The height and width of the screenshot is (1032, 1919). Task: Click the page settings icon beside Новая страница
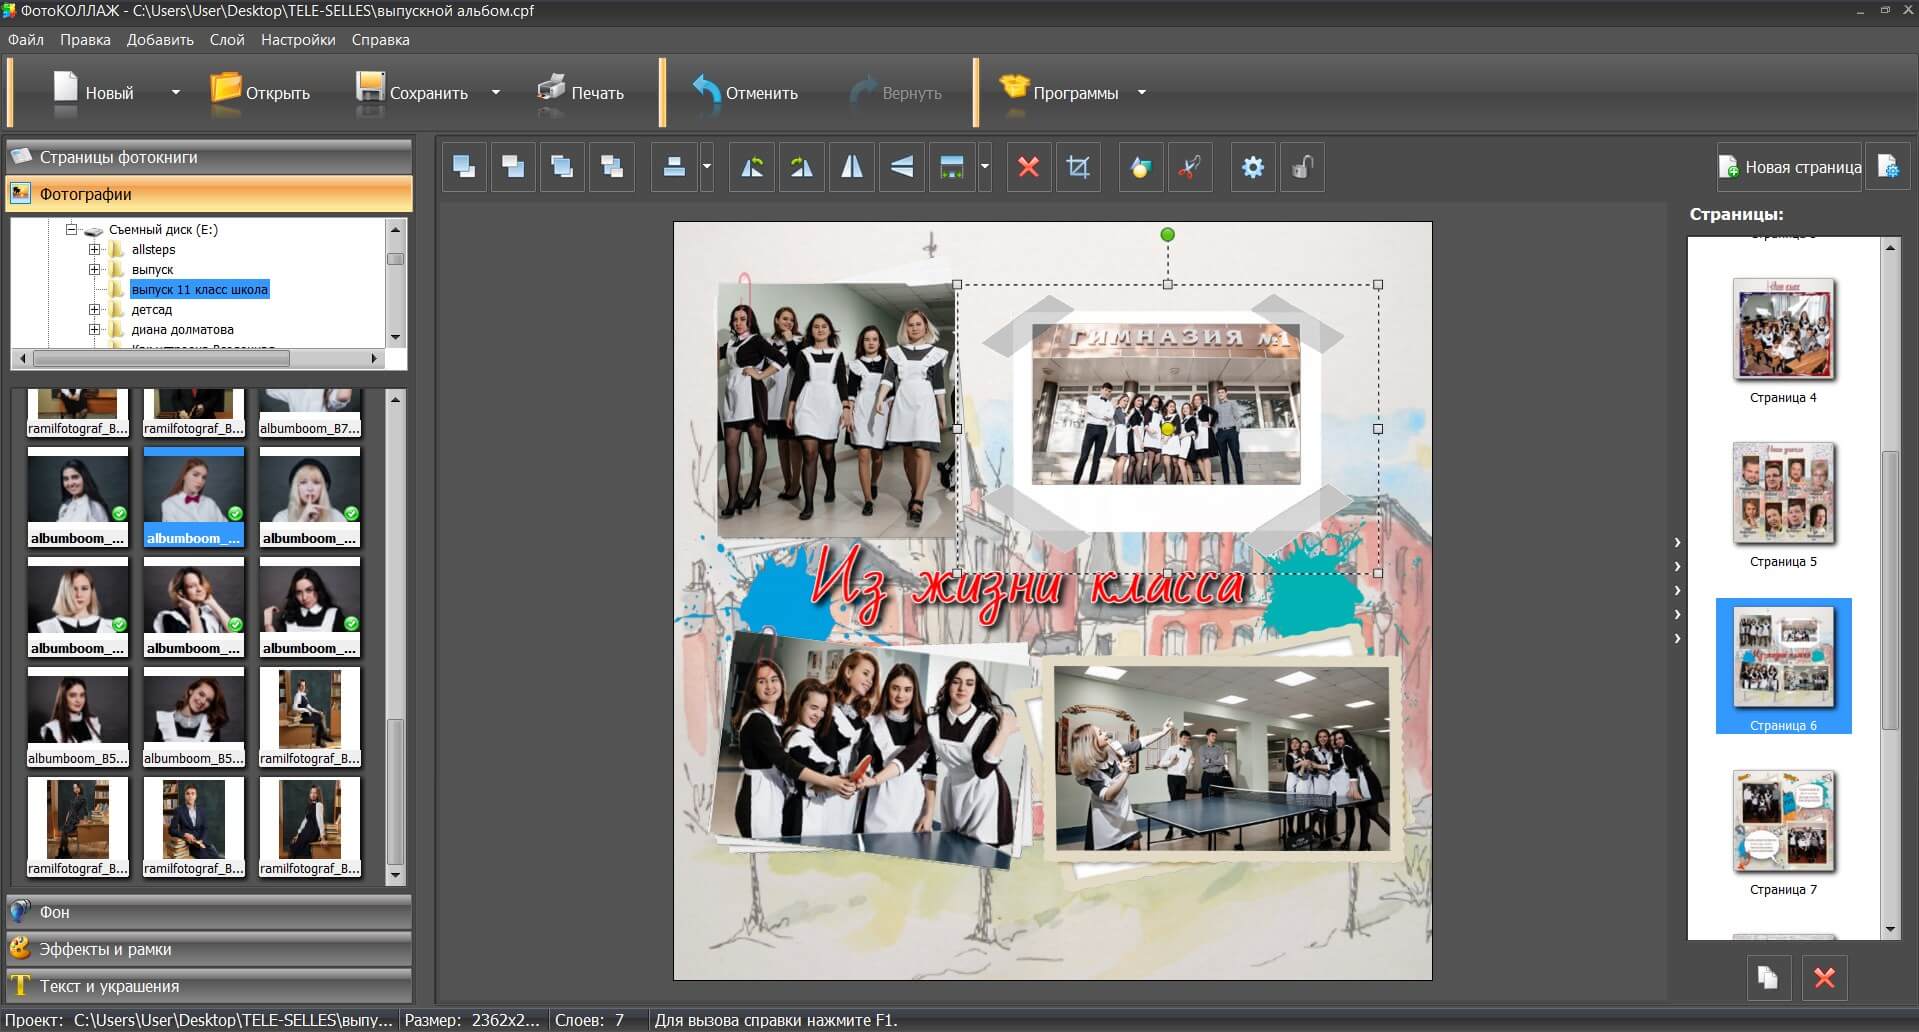1888,167
